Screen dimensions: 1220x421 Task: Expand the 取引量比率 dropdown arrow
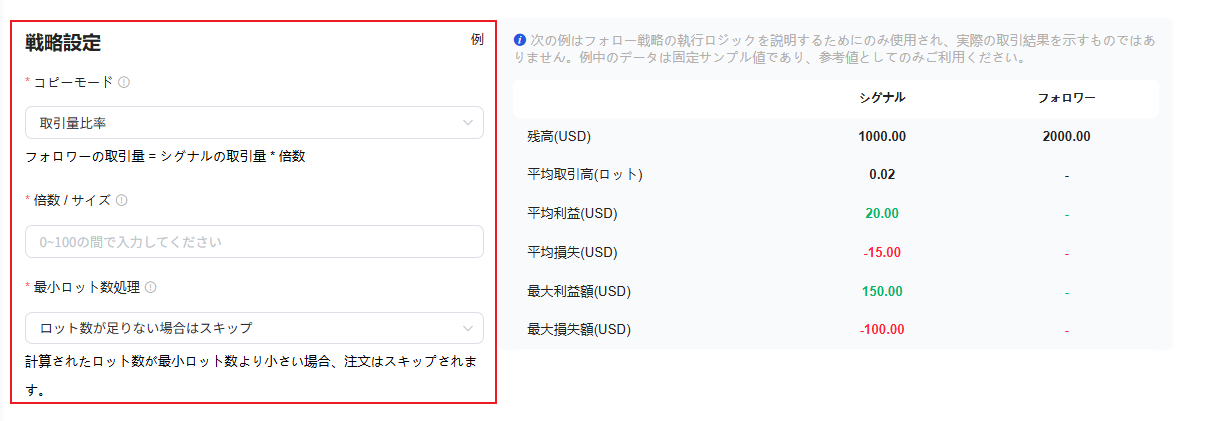(467, 123)
